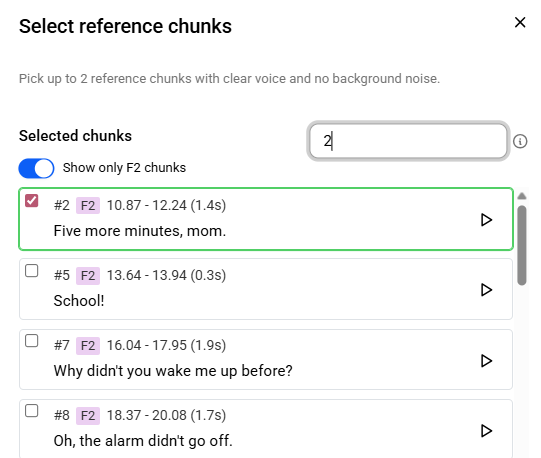541x458 pixels.
Task: Click the 'Show only F2 chunks' label
Action: click(124, 168)
